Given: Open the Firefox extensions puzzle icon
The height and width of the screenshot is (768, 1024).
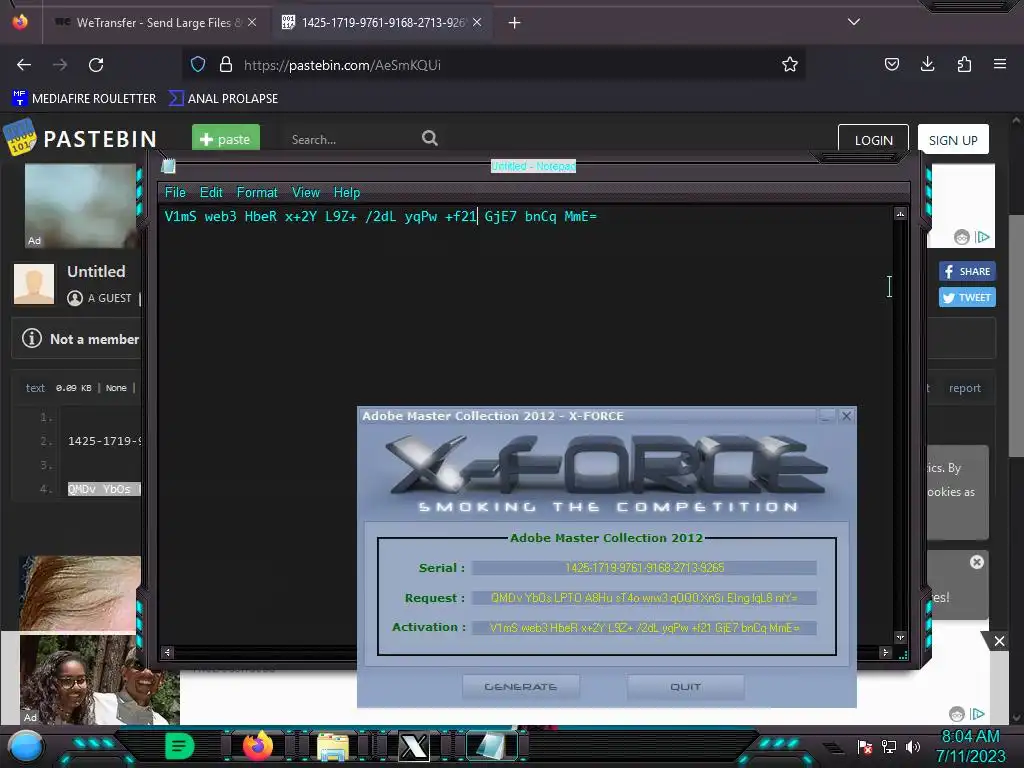Looking at the screenshot, I should click(964, 65).
